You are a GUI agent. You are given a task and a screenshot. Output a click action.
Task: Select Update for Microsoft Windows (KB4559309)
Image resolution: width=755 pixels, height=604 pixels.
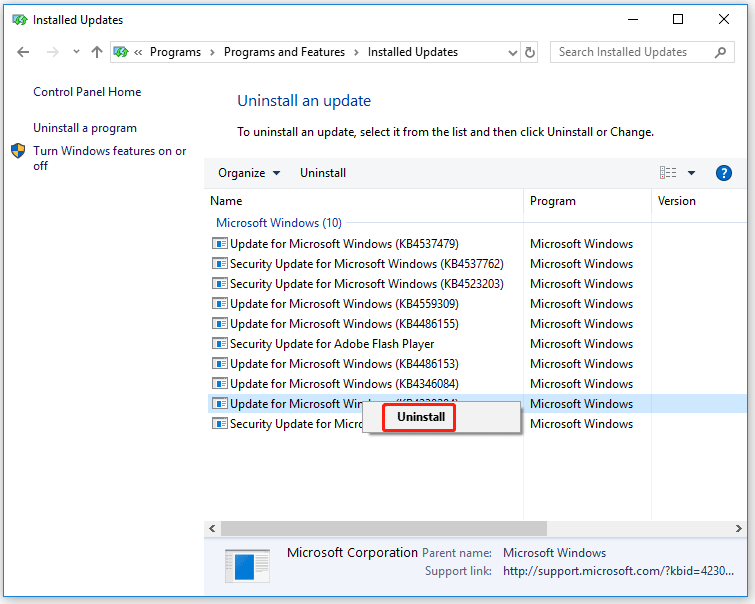pos(344,304)
